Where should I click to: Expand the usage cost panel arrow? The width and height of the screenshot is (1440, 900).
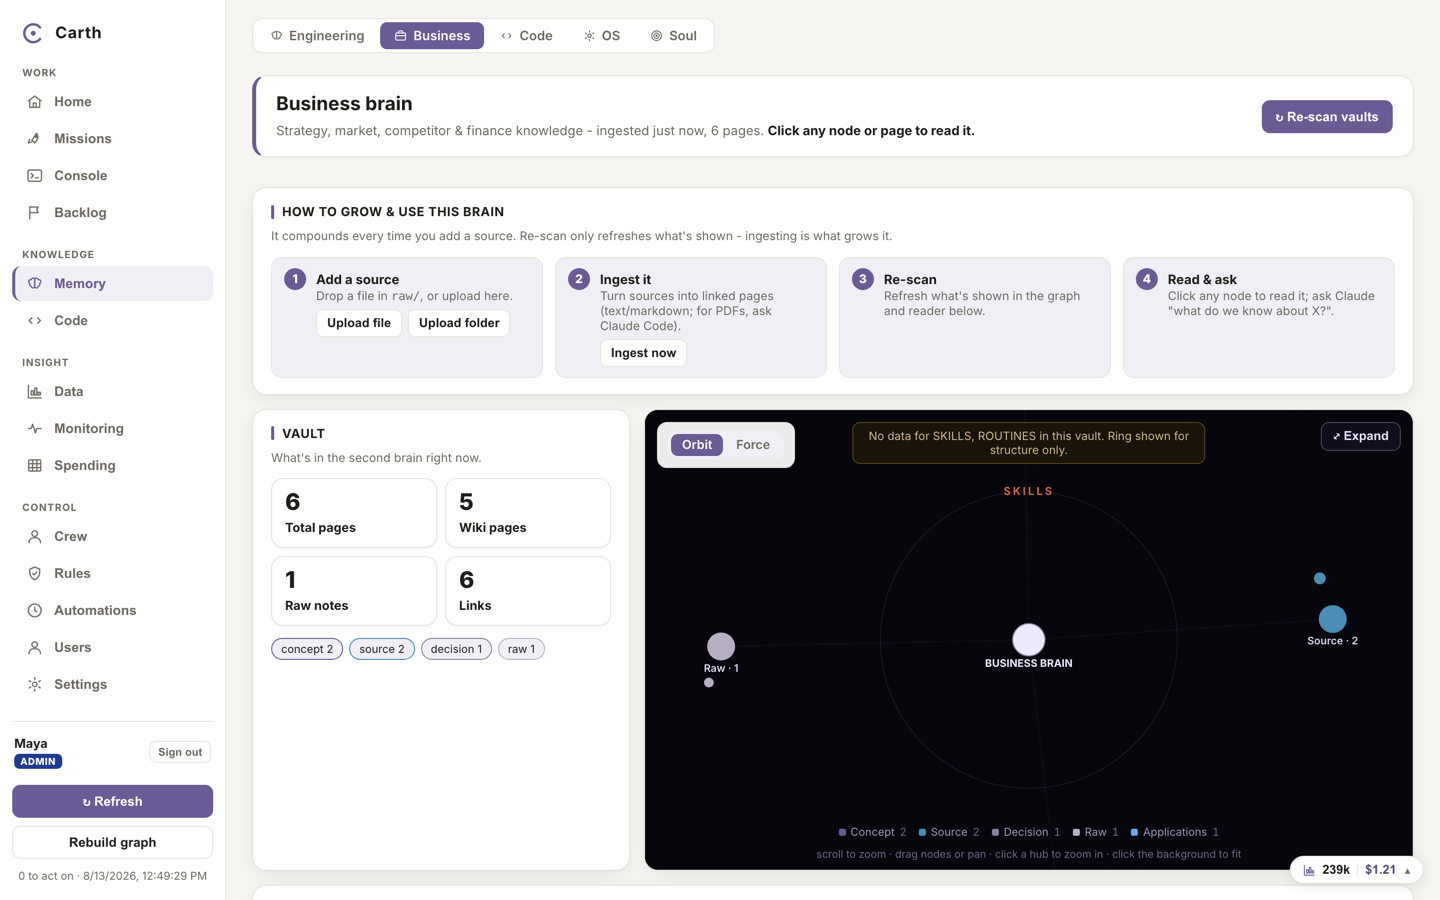(1407, 871)
